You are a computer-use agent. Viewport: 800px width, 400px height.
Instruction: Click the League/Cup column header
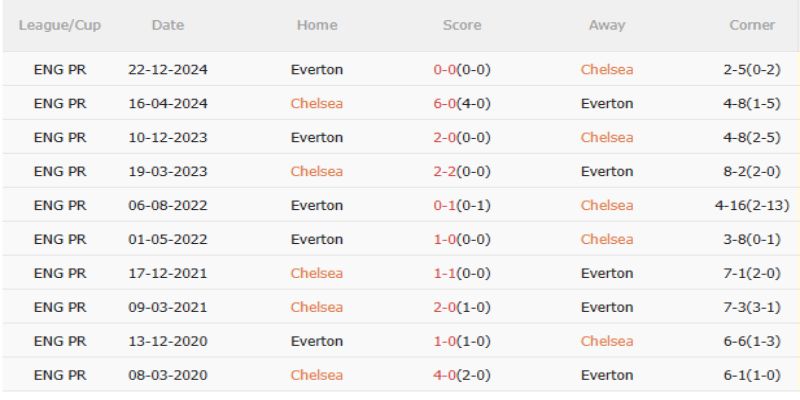pyautogui.click(x=60, y=25)
